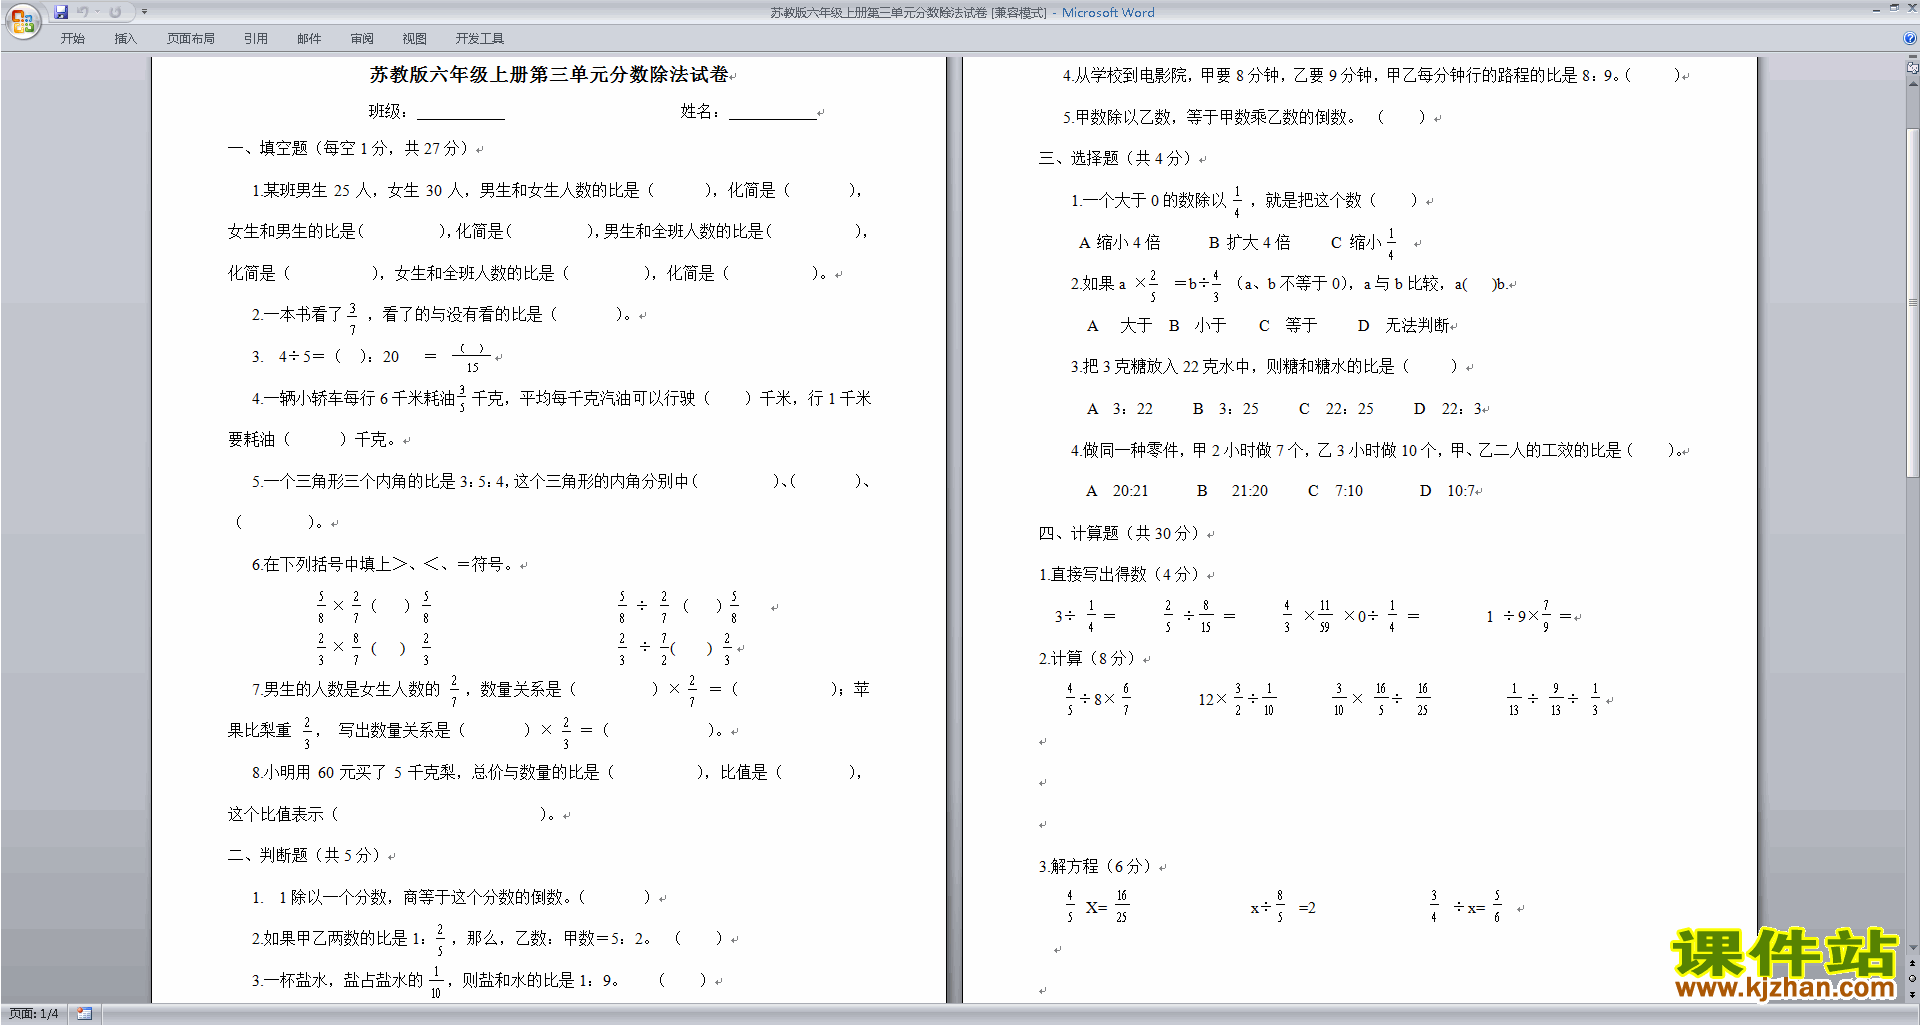This screenshot has height=1025, width=1920.
Task: Click the line 3.把3克糖放入22克水中
Action: pos(1265,366)
